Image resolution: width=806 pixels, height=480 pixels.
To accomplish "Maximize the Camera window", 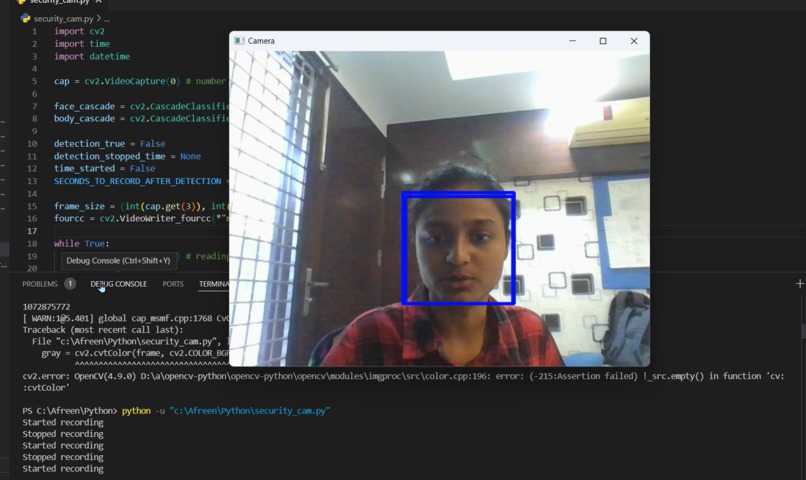I will click(x=603, y=41).
